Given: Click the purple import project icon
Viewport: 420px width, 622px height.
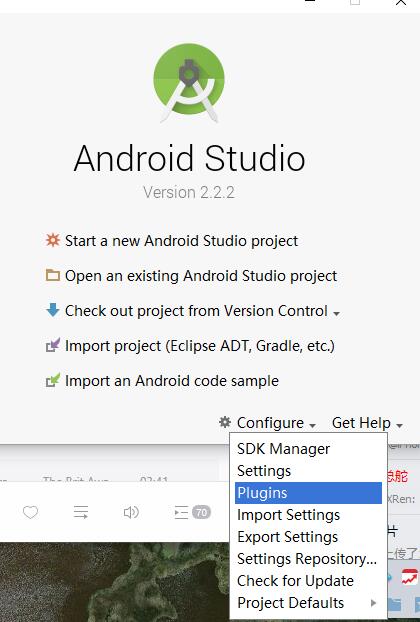Looking at the screenshot, I should [x=53, y=345].
